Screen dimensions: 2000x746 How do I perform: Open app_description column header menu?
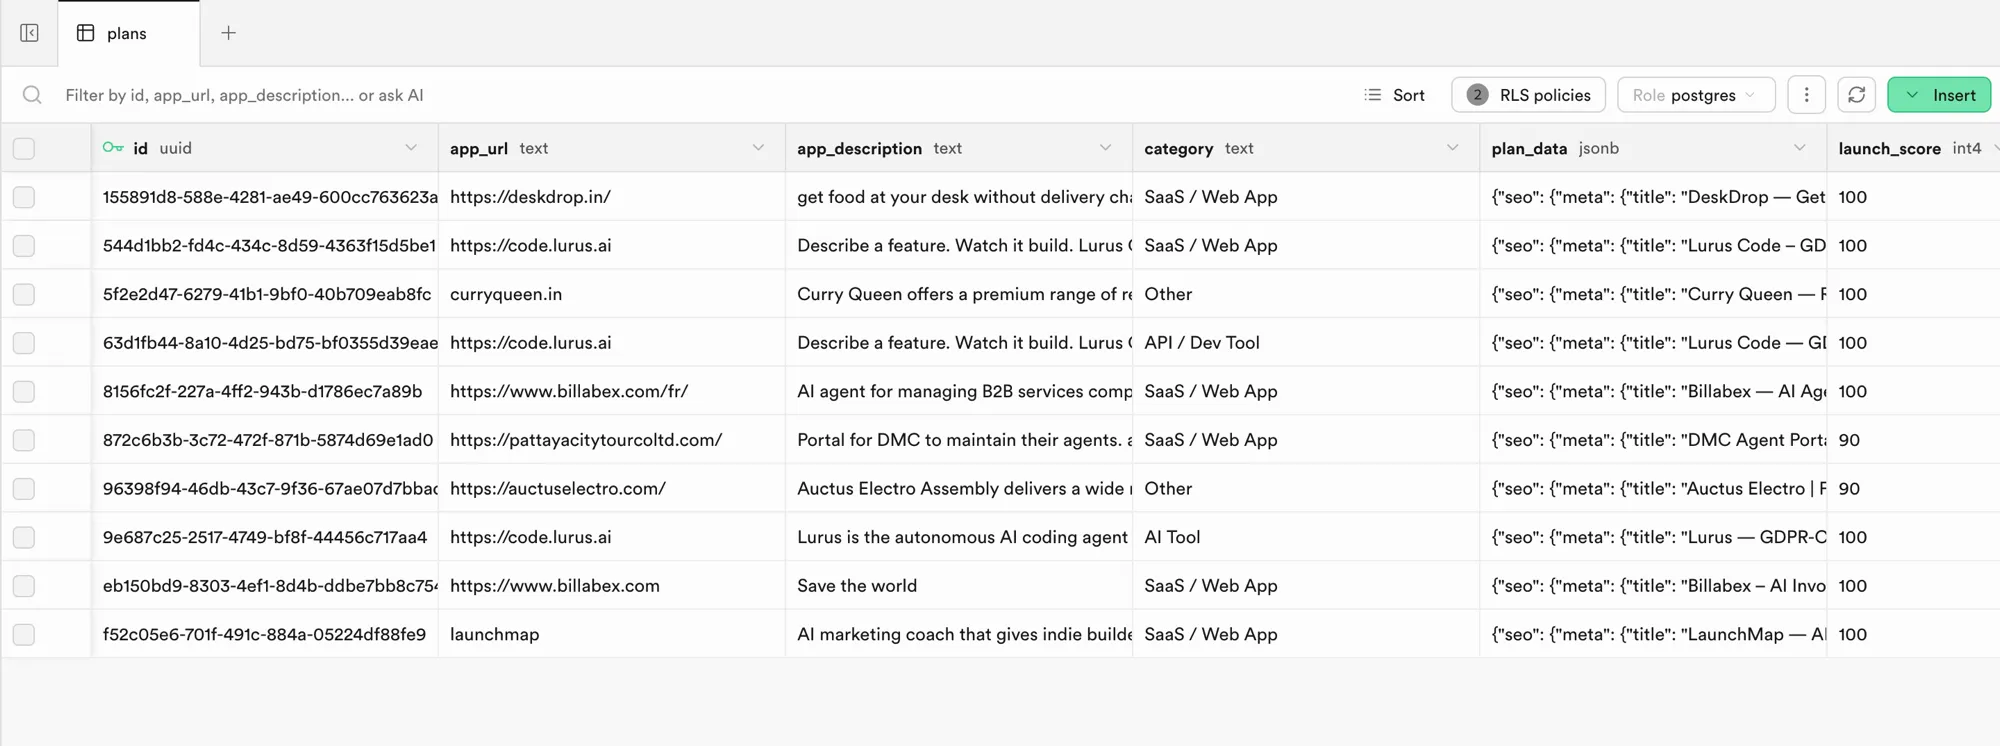[x=1105, y=148]
